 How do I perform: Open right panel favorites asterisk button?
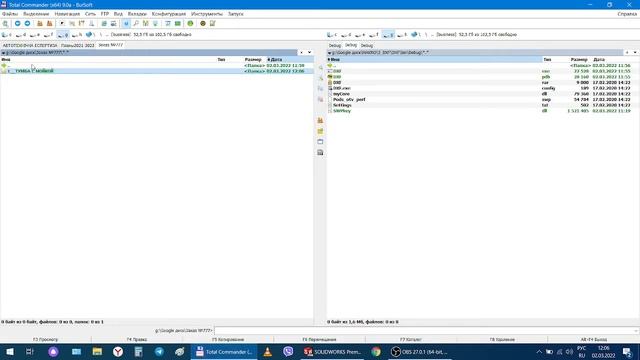click(x=627, y=53)
